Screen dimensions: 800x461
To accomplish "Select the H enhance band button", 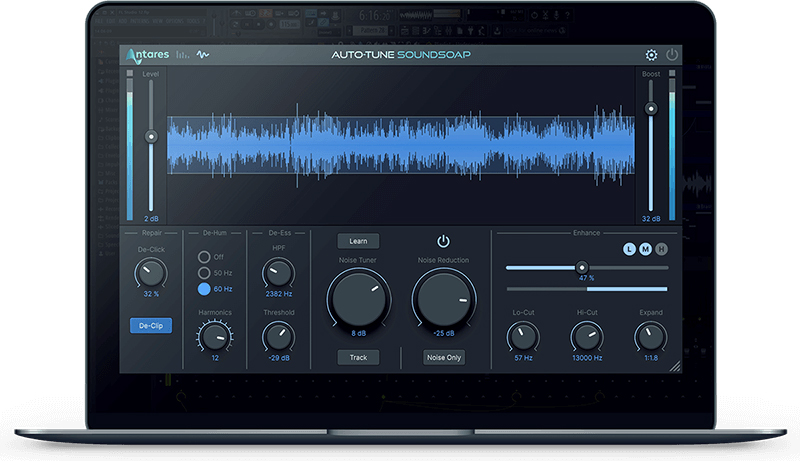I will point(661,249).
